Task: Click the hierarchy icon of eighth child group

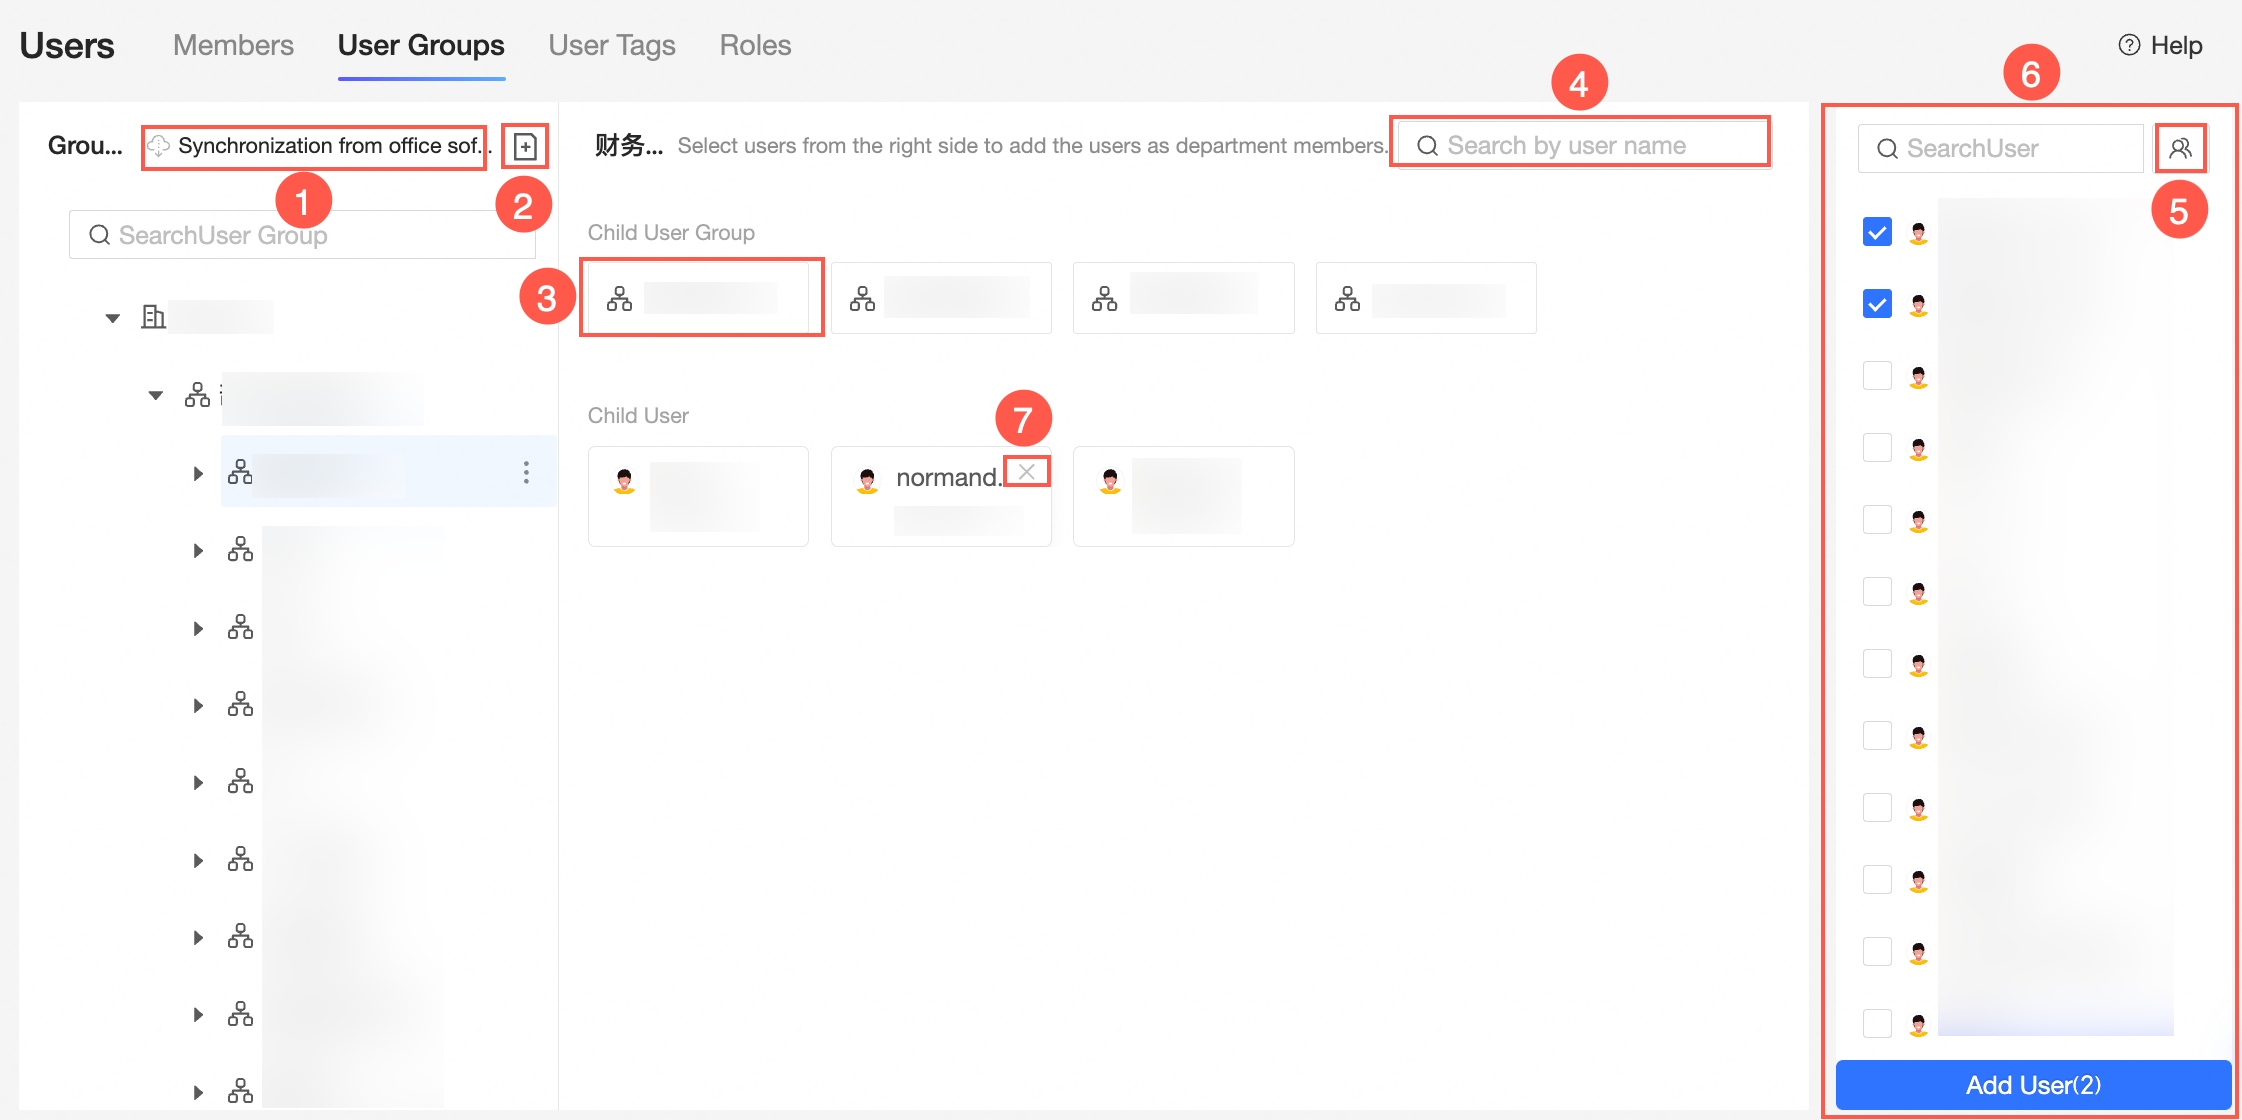Action: (x=240, y=1014)
